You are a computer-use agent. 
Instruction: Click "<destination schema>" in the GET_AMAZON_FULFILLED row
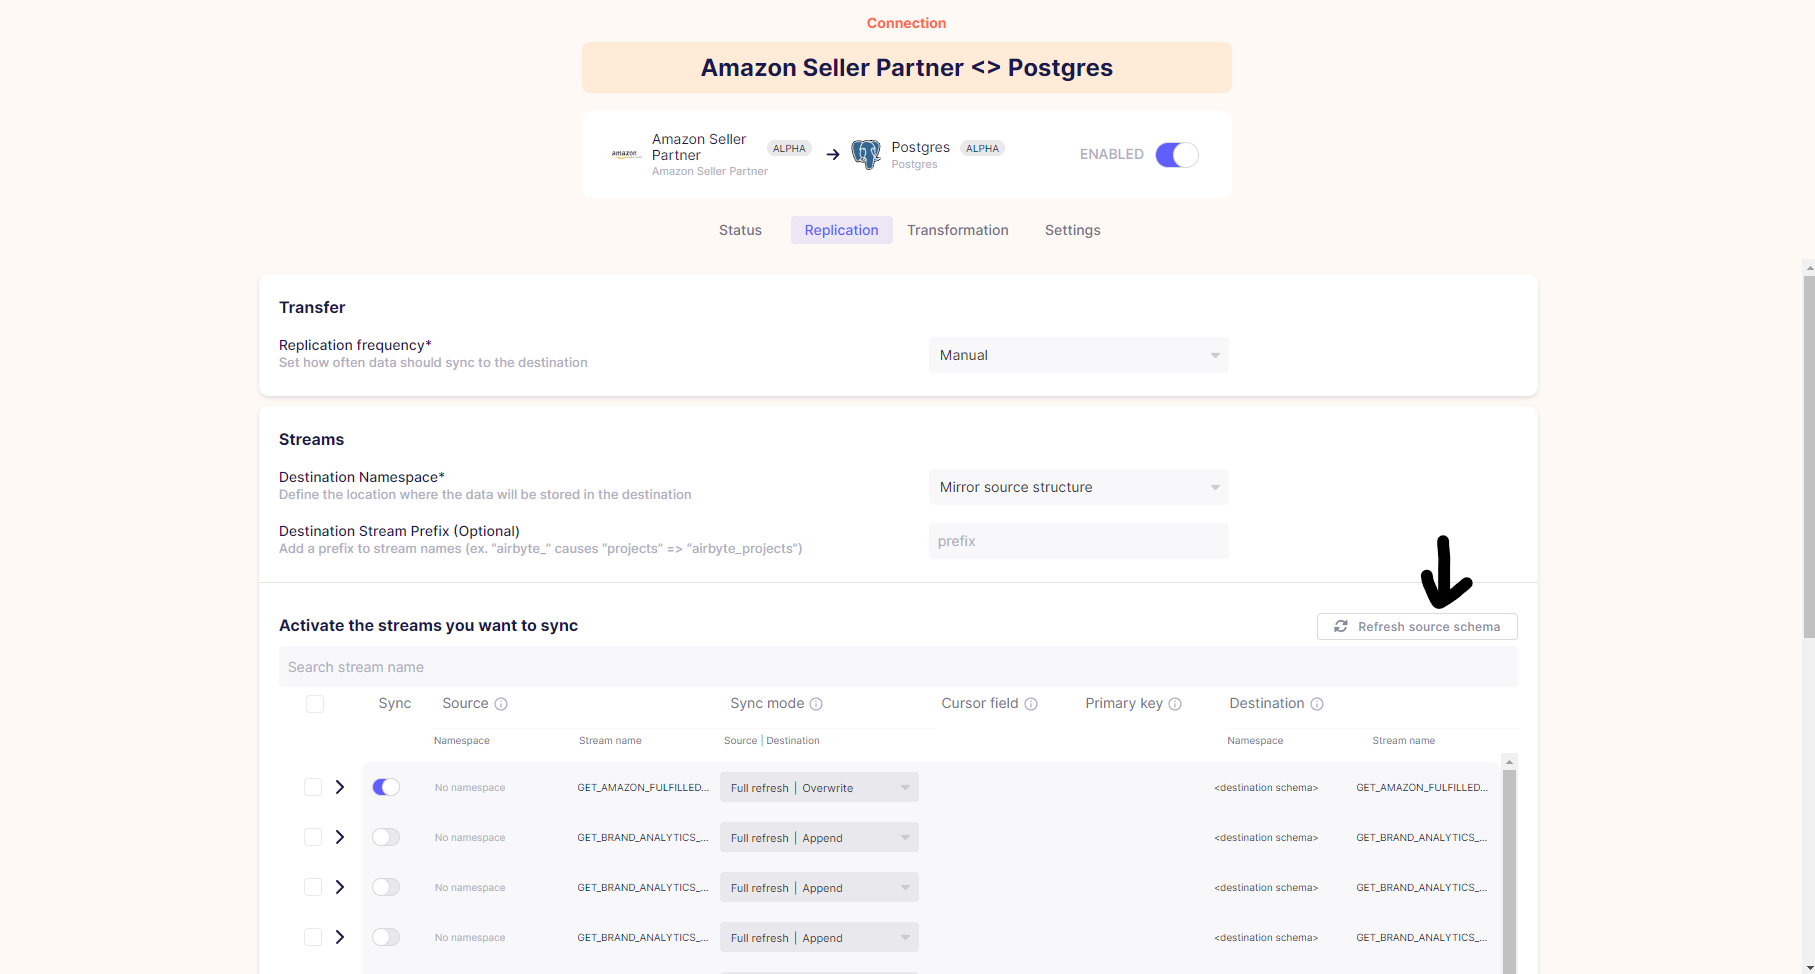click(x=1266, y=788)
